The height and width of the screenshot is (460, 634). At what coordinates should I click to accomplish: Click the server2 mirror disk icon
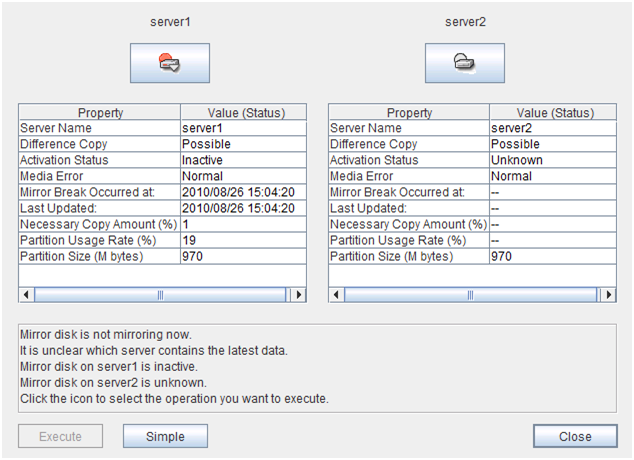(x=464, y=63)
